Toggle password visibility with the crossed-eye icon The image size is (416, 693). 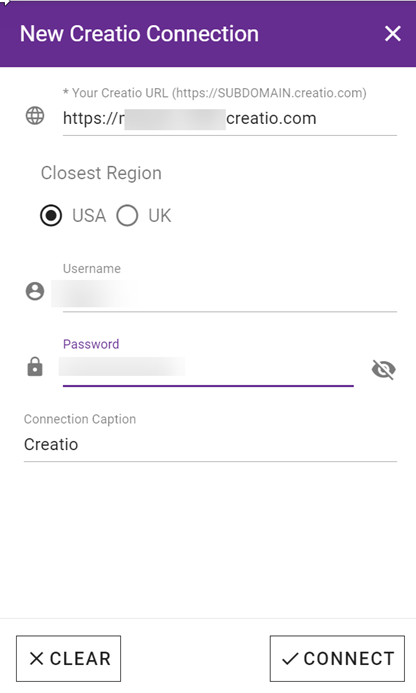(383, 369)
